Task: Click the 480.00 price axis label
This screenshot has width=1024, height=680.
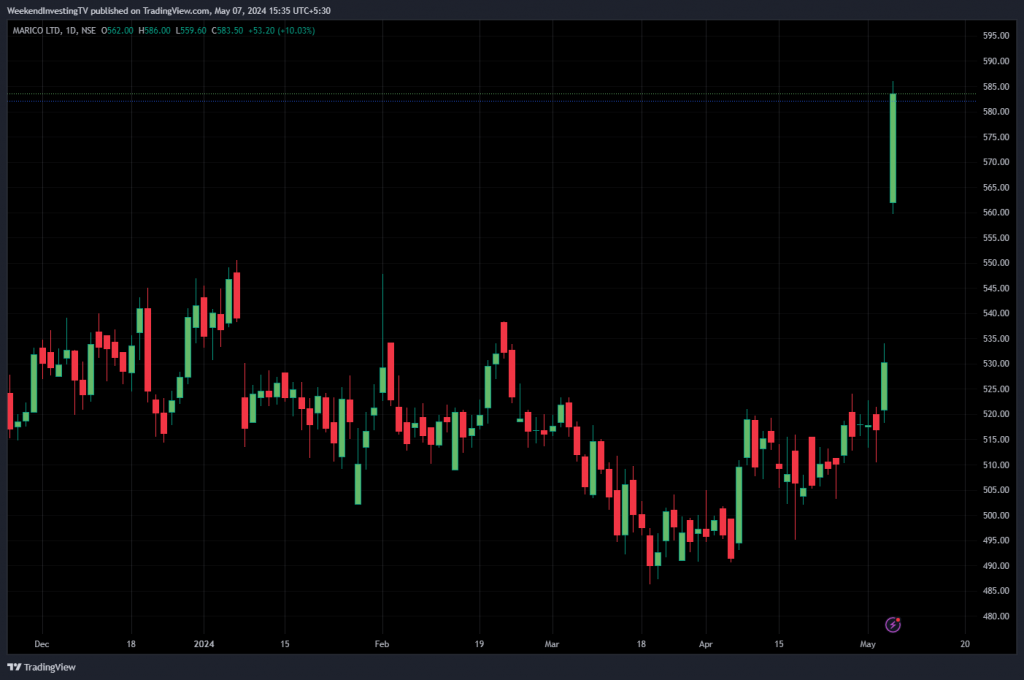Action: click(995, 615)
